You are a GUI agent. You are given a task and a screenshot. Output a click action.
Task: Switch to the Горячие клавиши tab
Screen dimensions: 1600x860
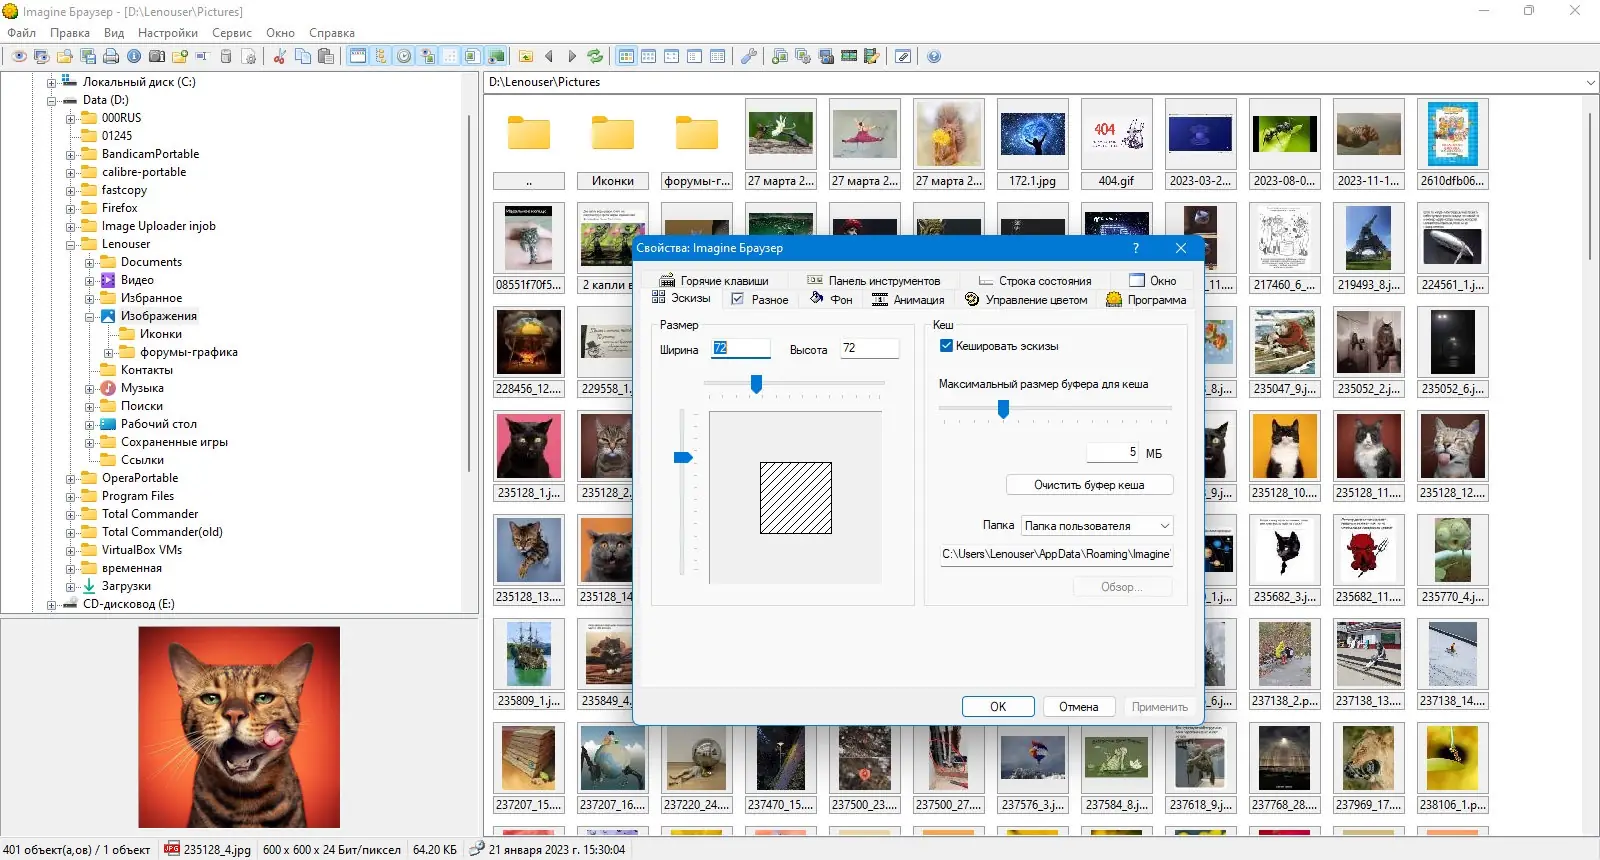pos(714,281)
